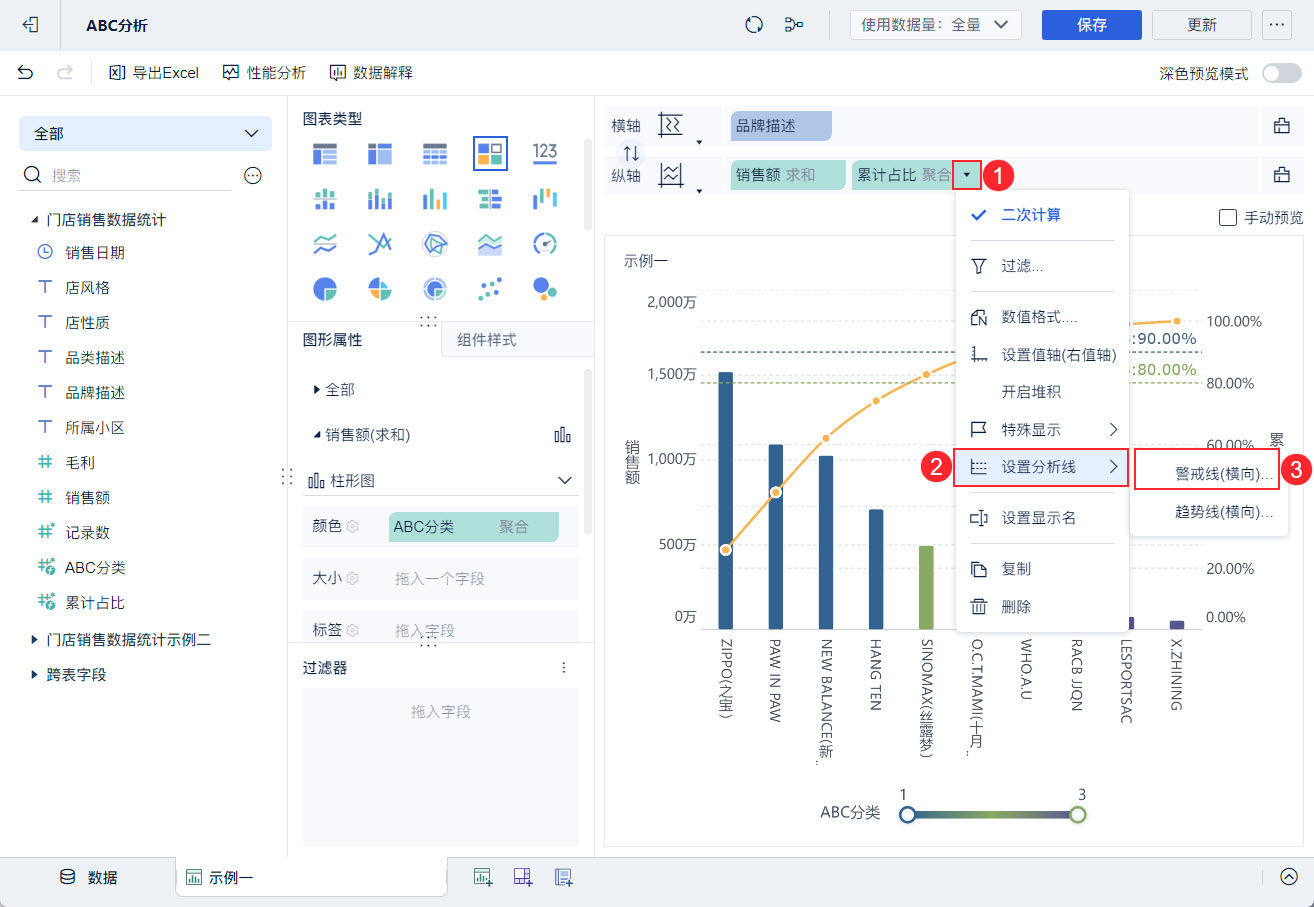The width and height of the screenshot is (1314, 907).
Task: Enable the 手动预览 checkbox
Action: click(1228, 218)
